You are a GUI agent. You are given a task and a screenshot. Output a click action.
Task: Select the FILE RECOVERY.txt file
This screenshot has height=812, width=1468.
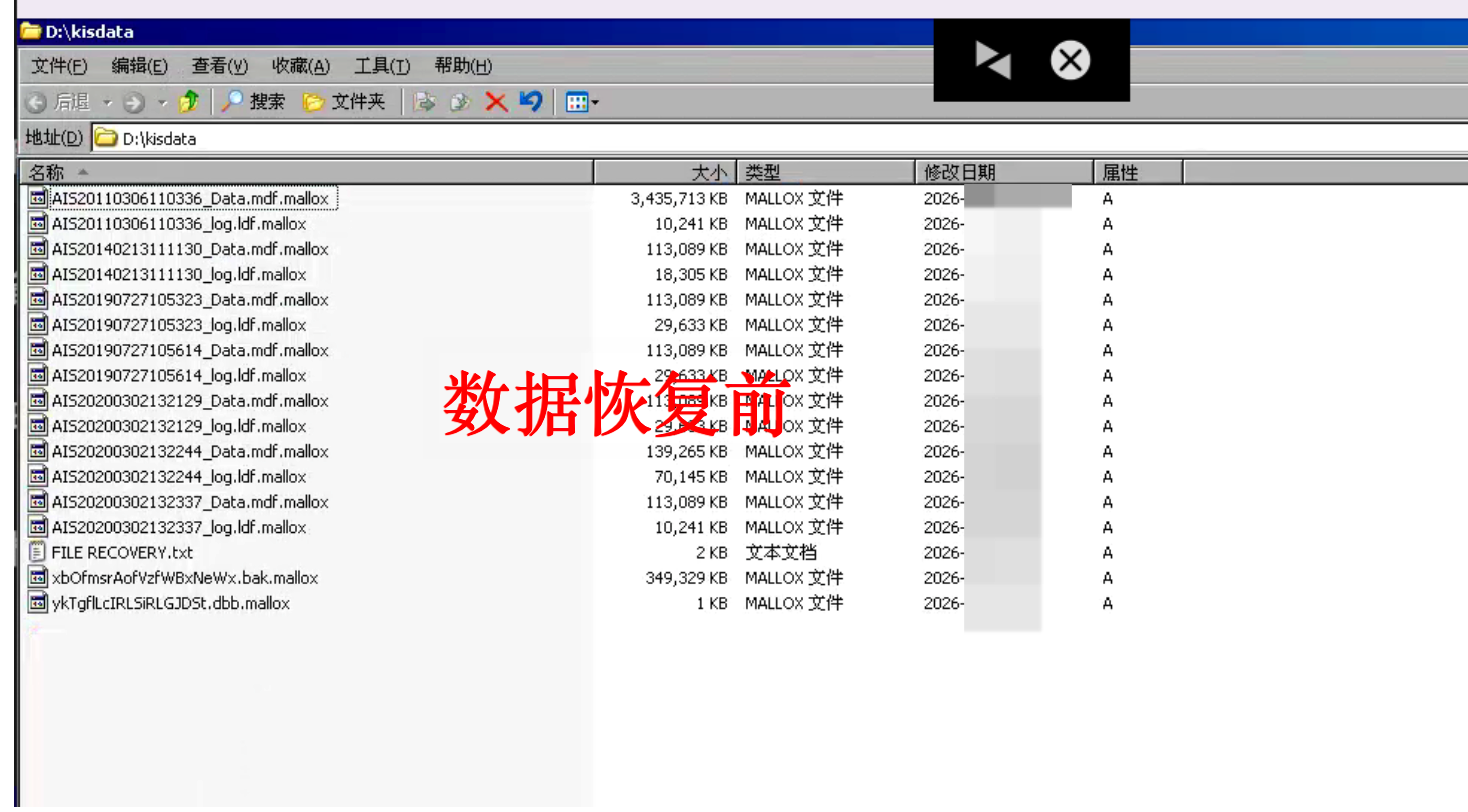[x=122, y=552]
